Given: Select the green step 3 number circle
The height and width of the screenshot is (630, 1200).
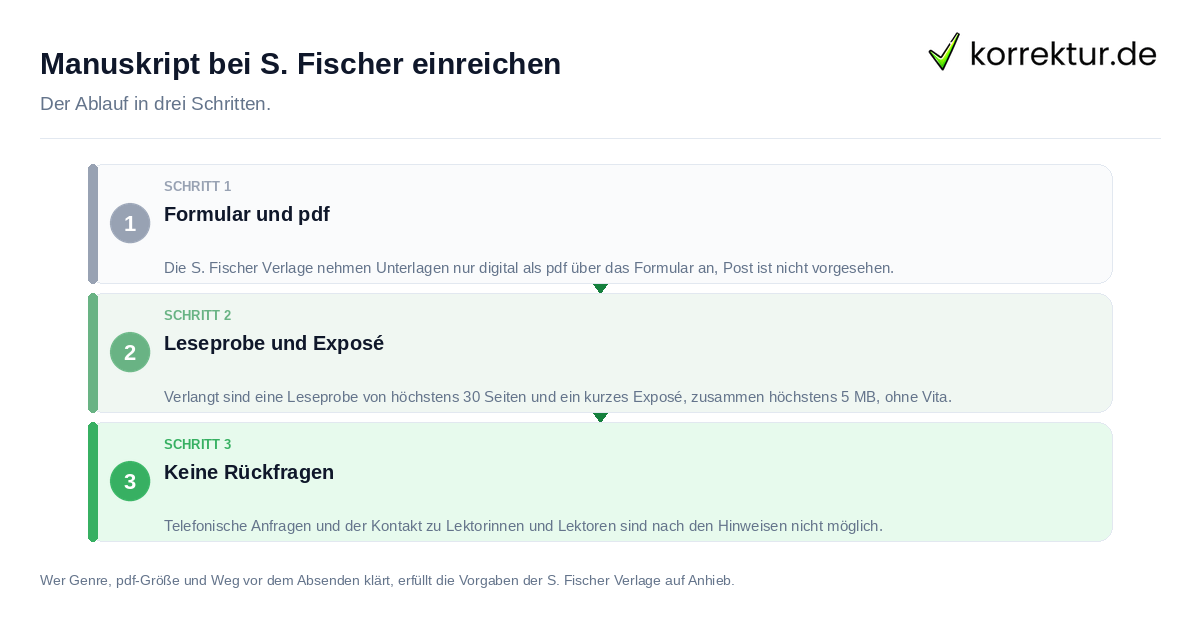Looking at the screenshot, I should point(130,481).
